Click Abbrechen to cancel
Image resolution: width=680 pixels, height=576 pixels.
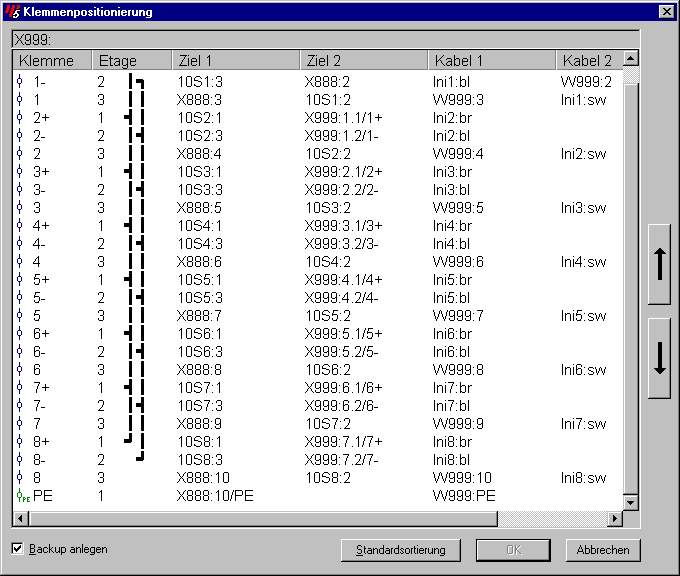pyautogui.click(x=603, y=550)
